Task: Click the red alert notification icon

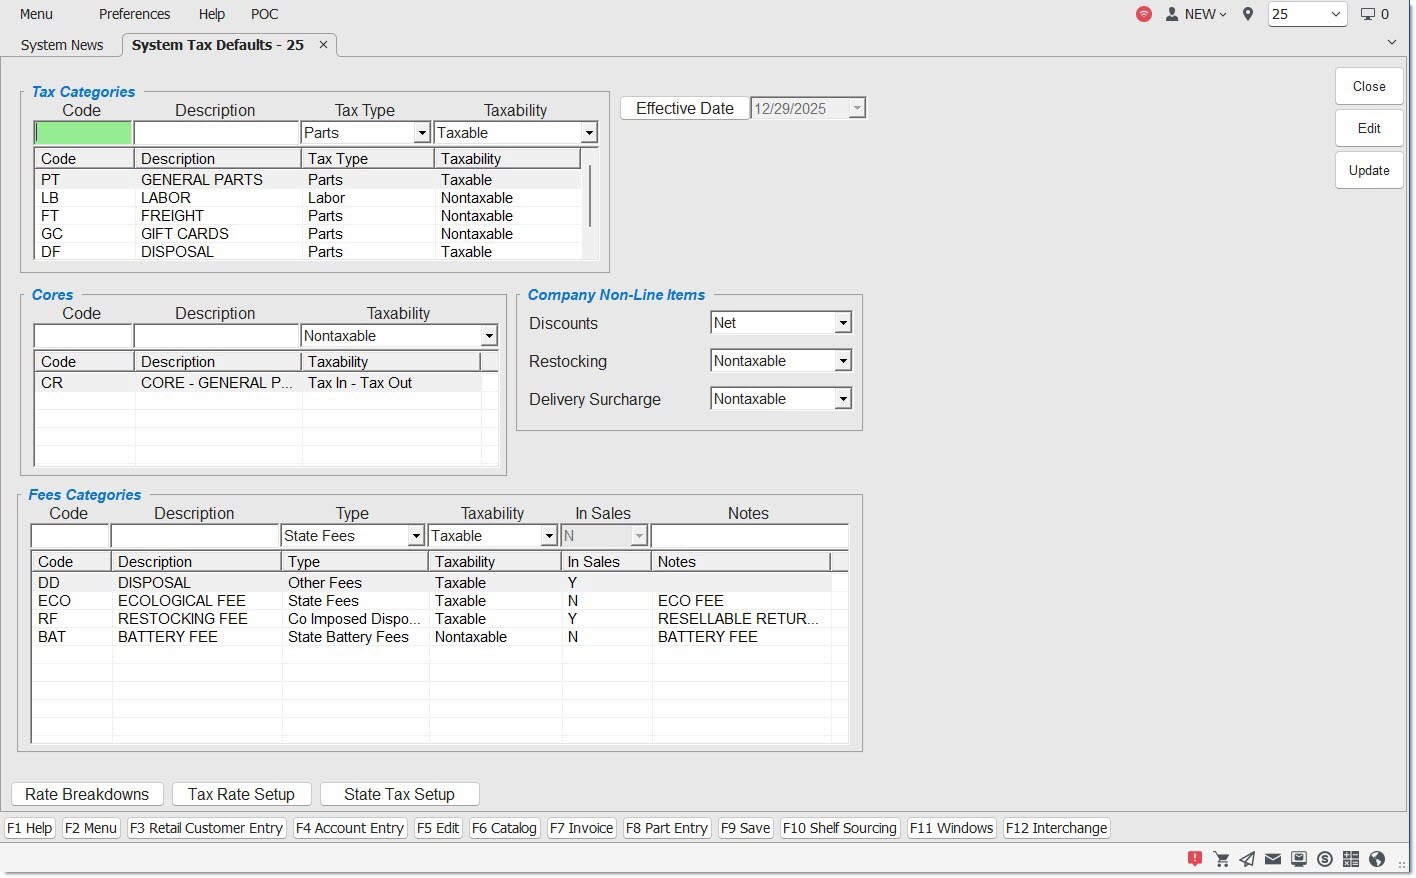Action: point(1194,859)
